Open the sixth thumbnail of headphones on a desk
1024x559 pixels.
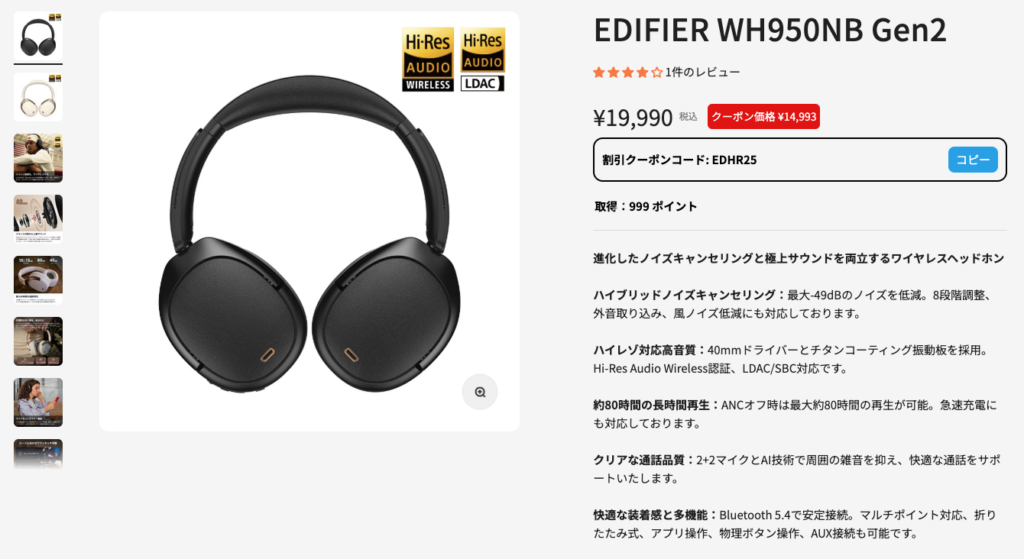pyautogui.click(x=39, y=342)
